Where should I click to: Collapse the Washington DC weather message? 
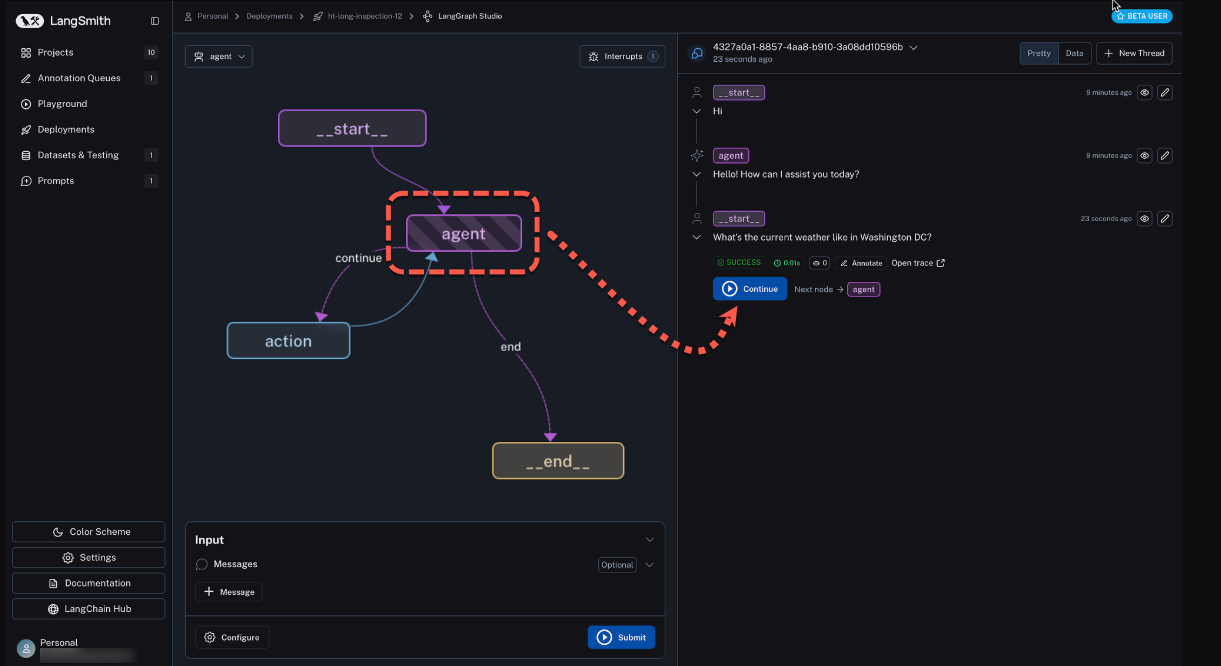[697, 237]
